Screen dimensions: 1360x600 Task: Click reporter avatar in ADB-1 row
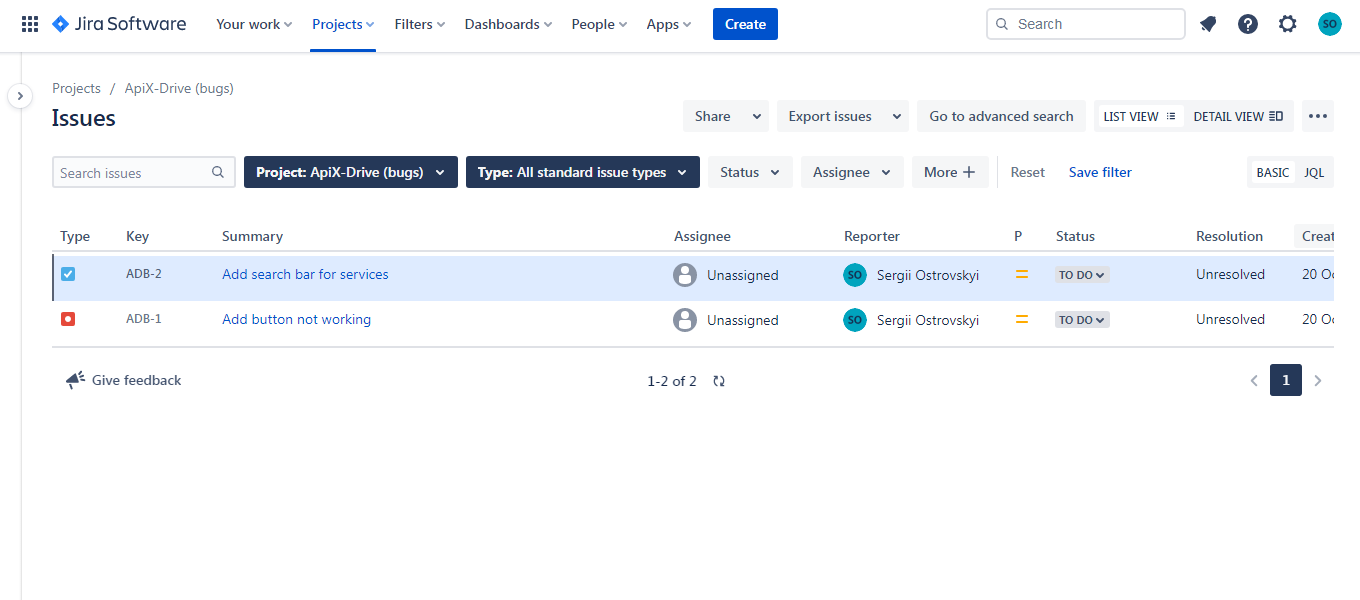pyautogui.click(x=855, y=320)
